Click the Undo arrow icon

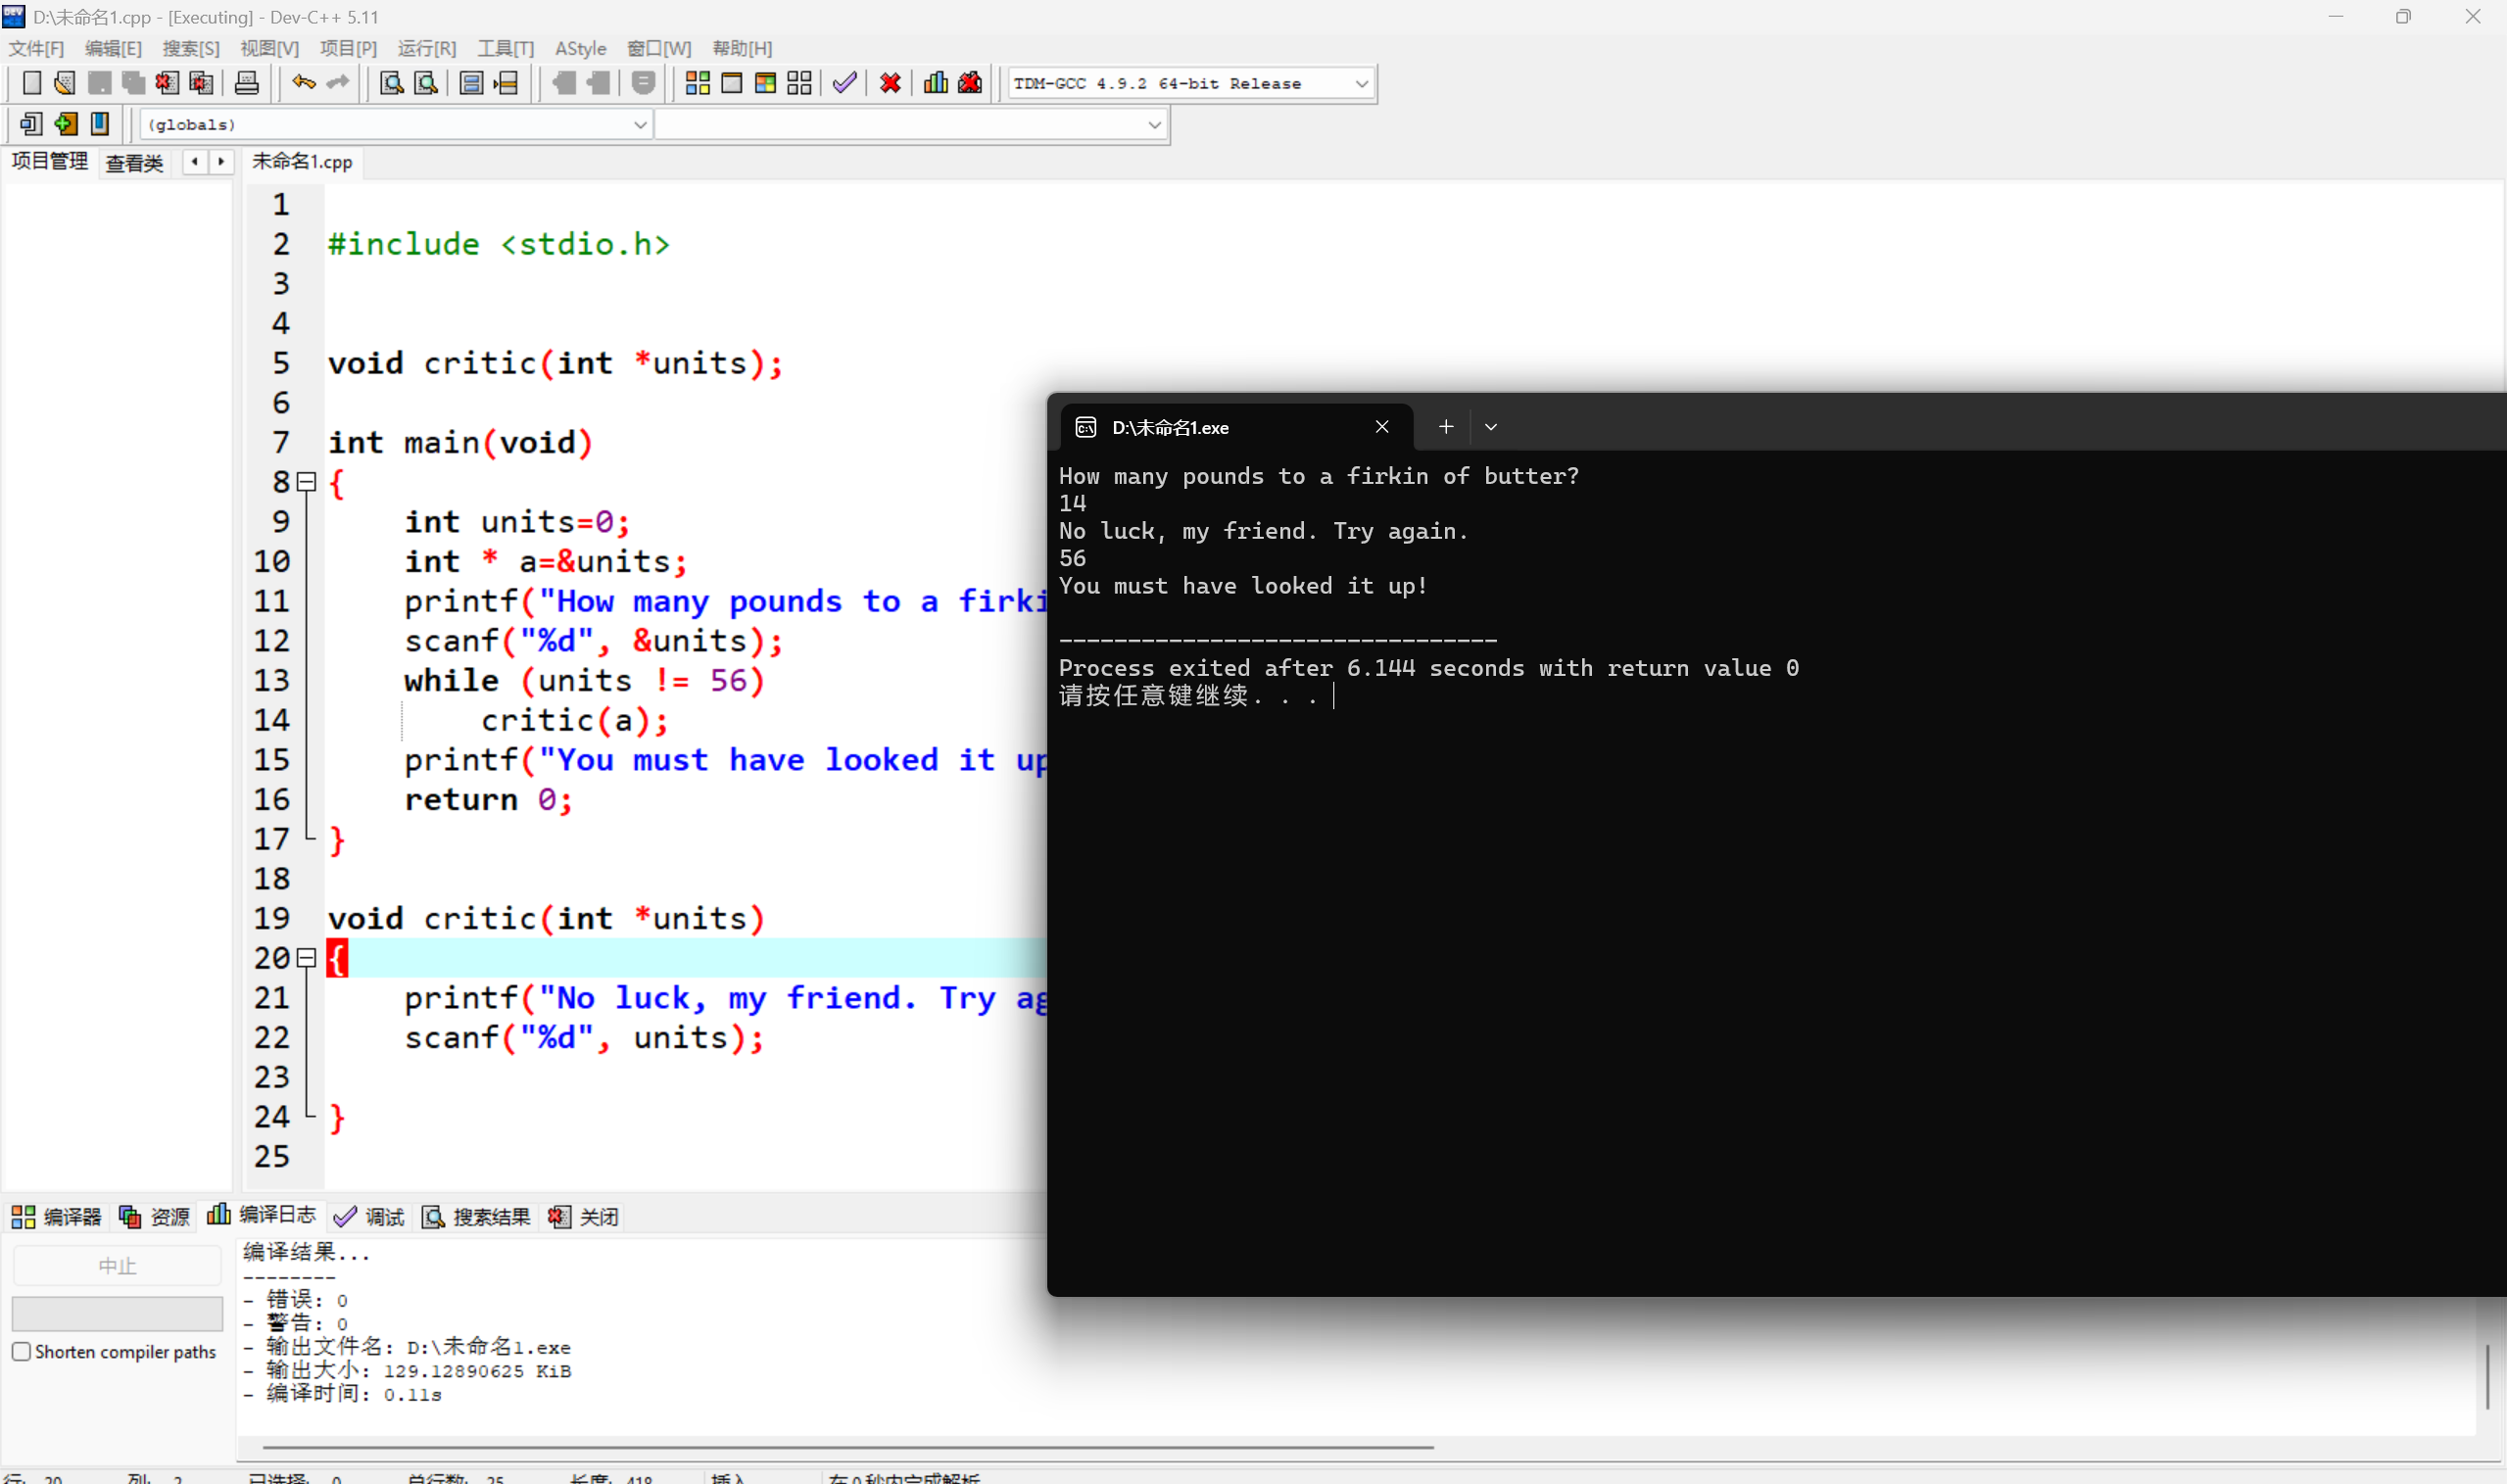pyautogui.click(x=303, y=84)
